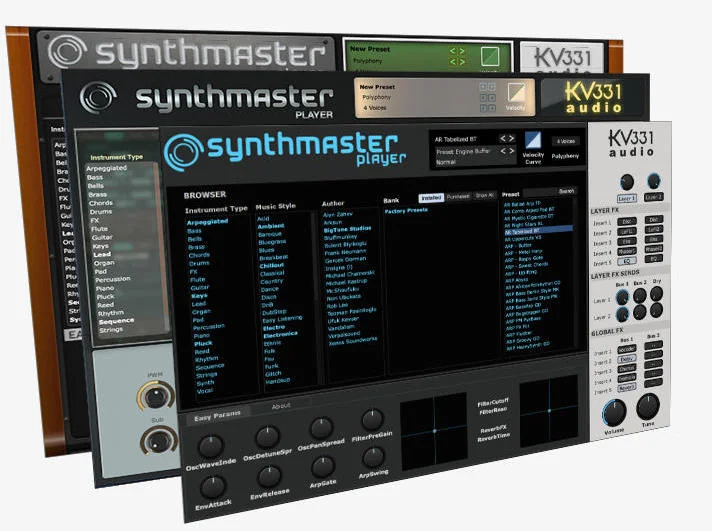Click the Search button above preset list
712x531 pixels.
click(x=566, y=191)
